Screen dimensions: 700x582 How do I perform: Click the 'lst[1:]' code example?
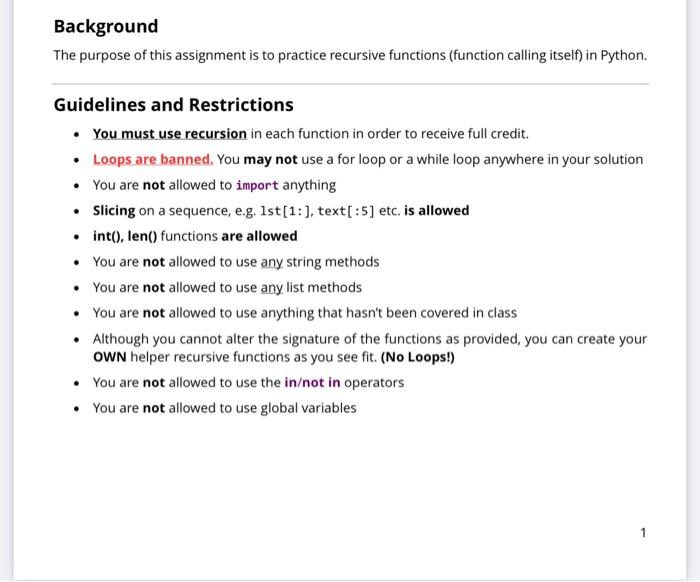pyautogui.click(x=286, y=211)
